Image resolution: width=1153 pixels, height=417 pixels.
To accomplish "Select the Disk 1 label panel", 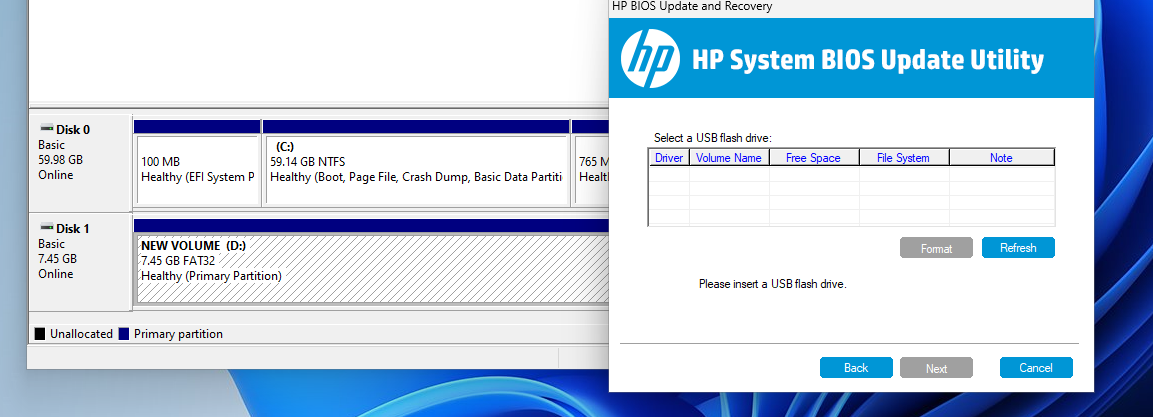I will (x=79, y=260).
